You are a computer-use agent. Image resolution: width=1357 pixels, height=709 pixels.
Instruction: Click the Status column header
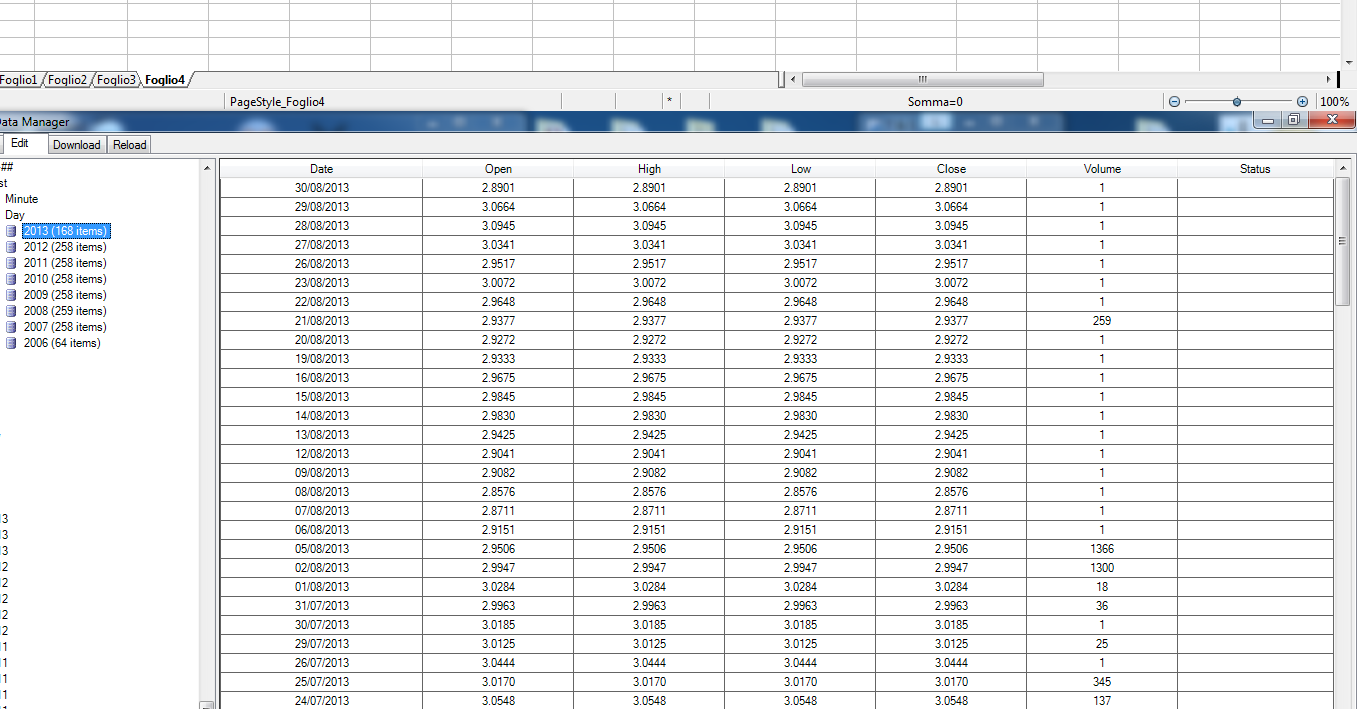1255,169
